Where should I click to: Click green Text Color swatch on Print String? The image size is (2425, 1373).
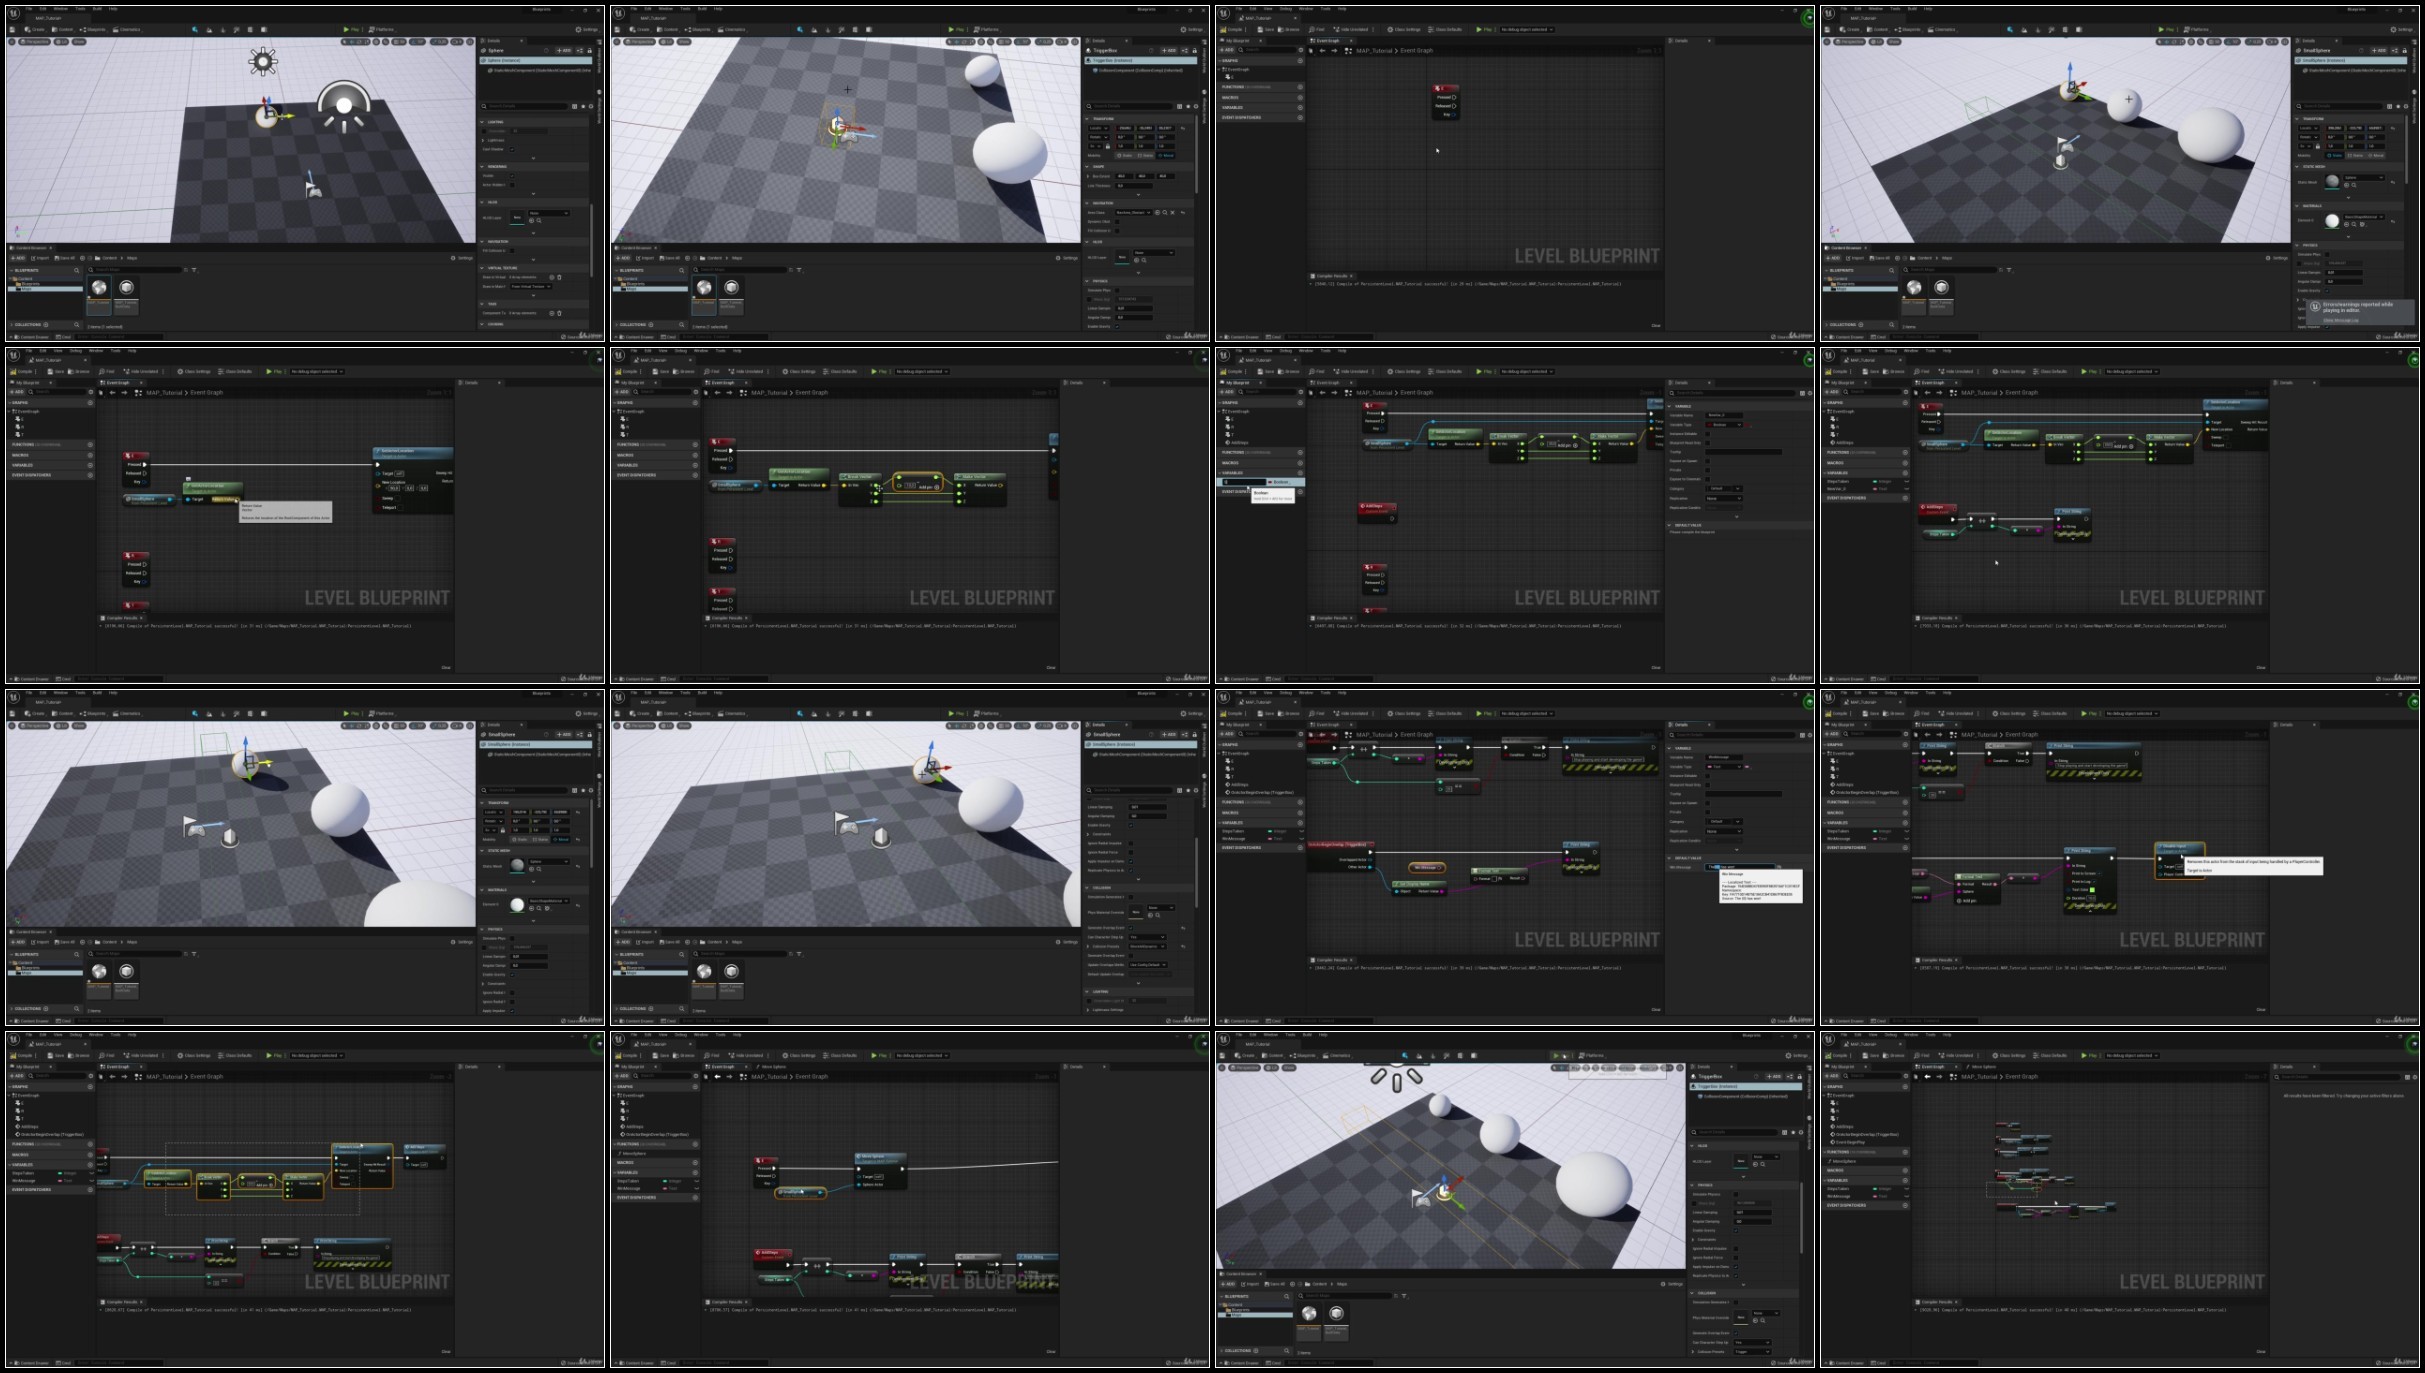[2092, 890]
